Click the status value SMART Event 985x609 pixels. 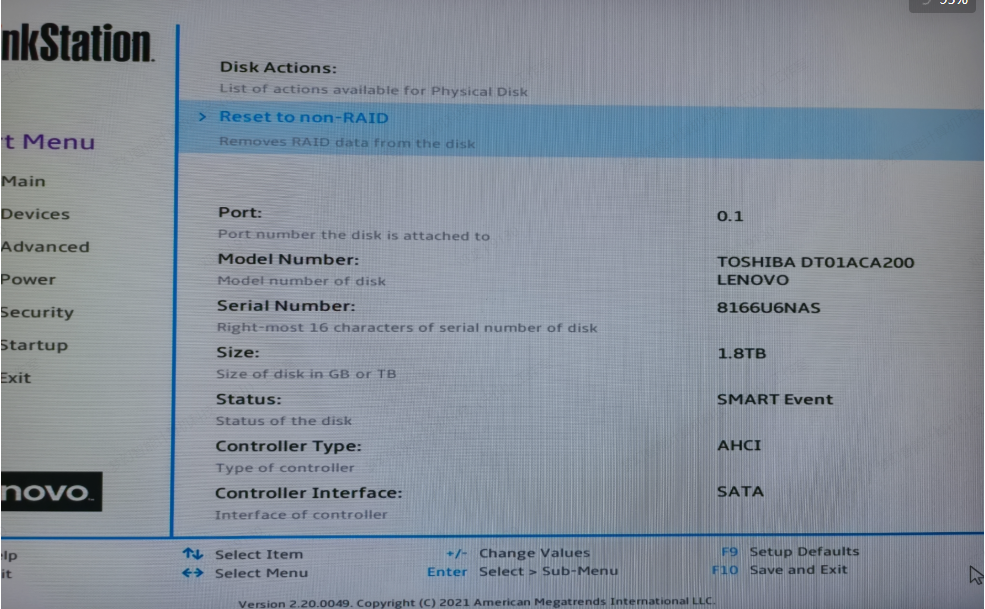point(775,399)
